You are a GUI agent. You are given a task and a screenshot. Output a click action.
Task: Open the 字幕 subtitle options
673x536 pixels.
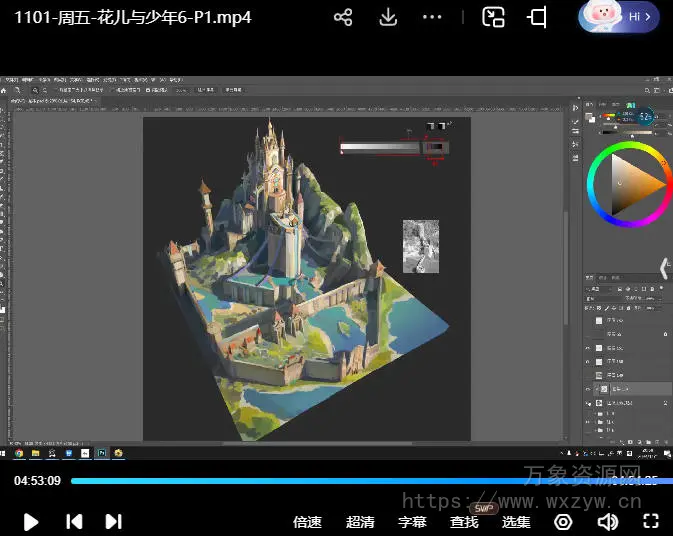(412, 521)
